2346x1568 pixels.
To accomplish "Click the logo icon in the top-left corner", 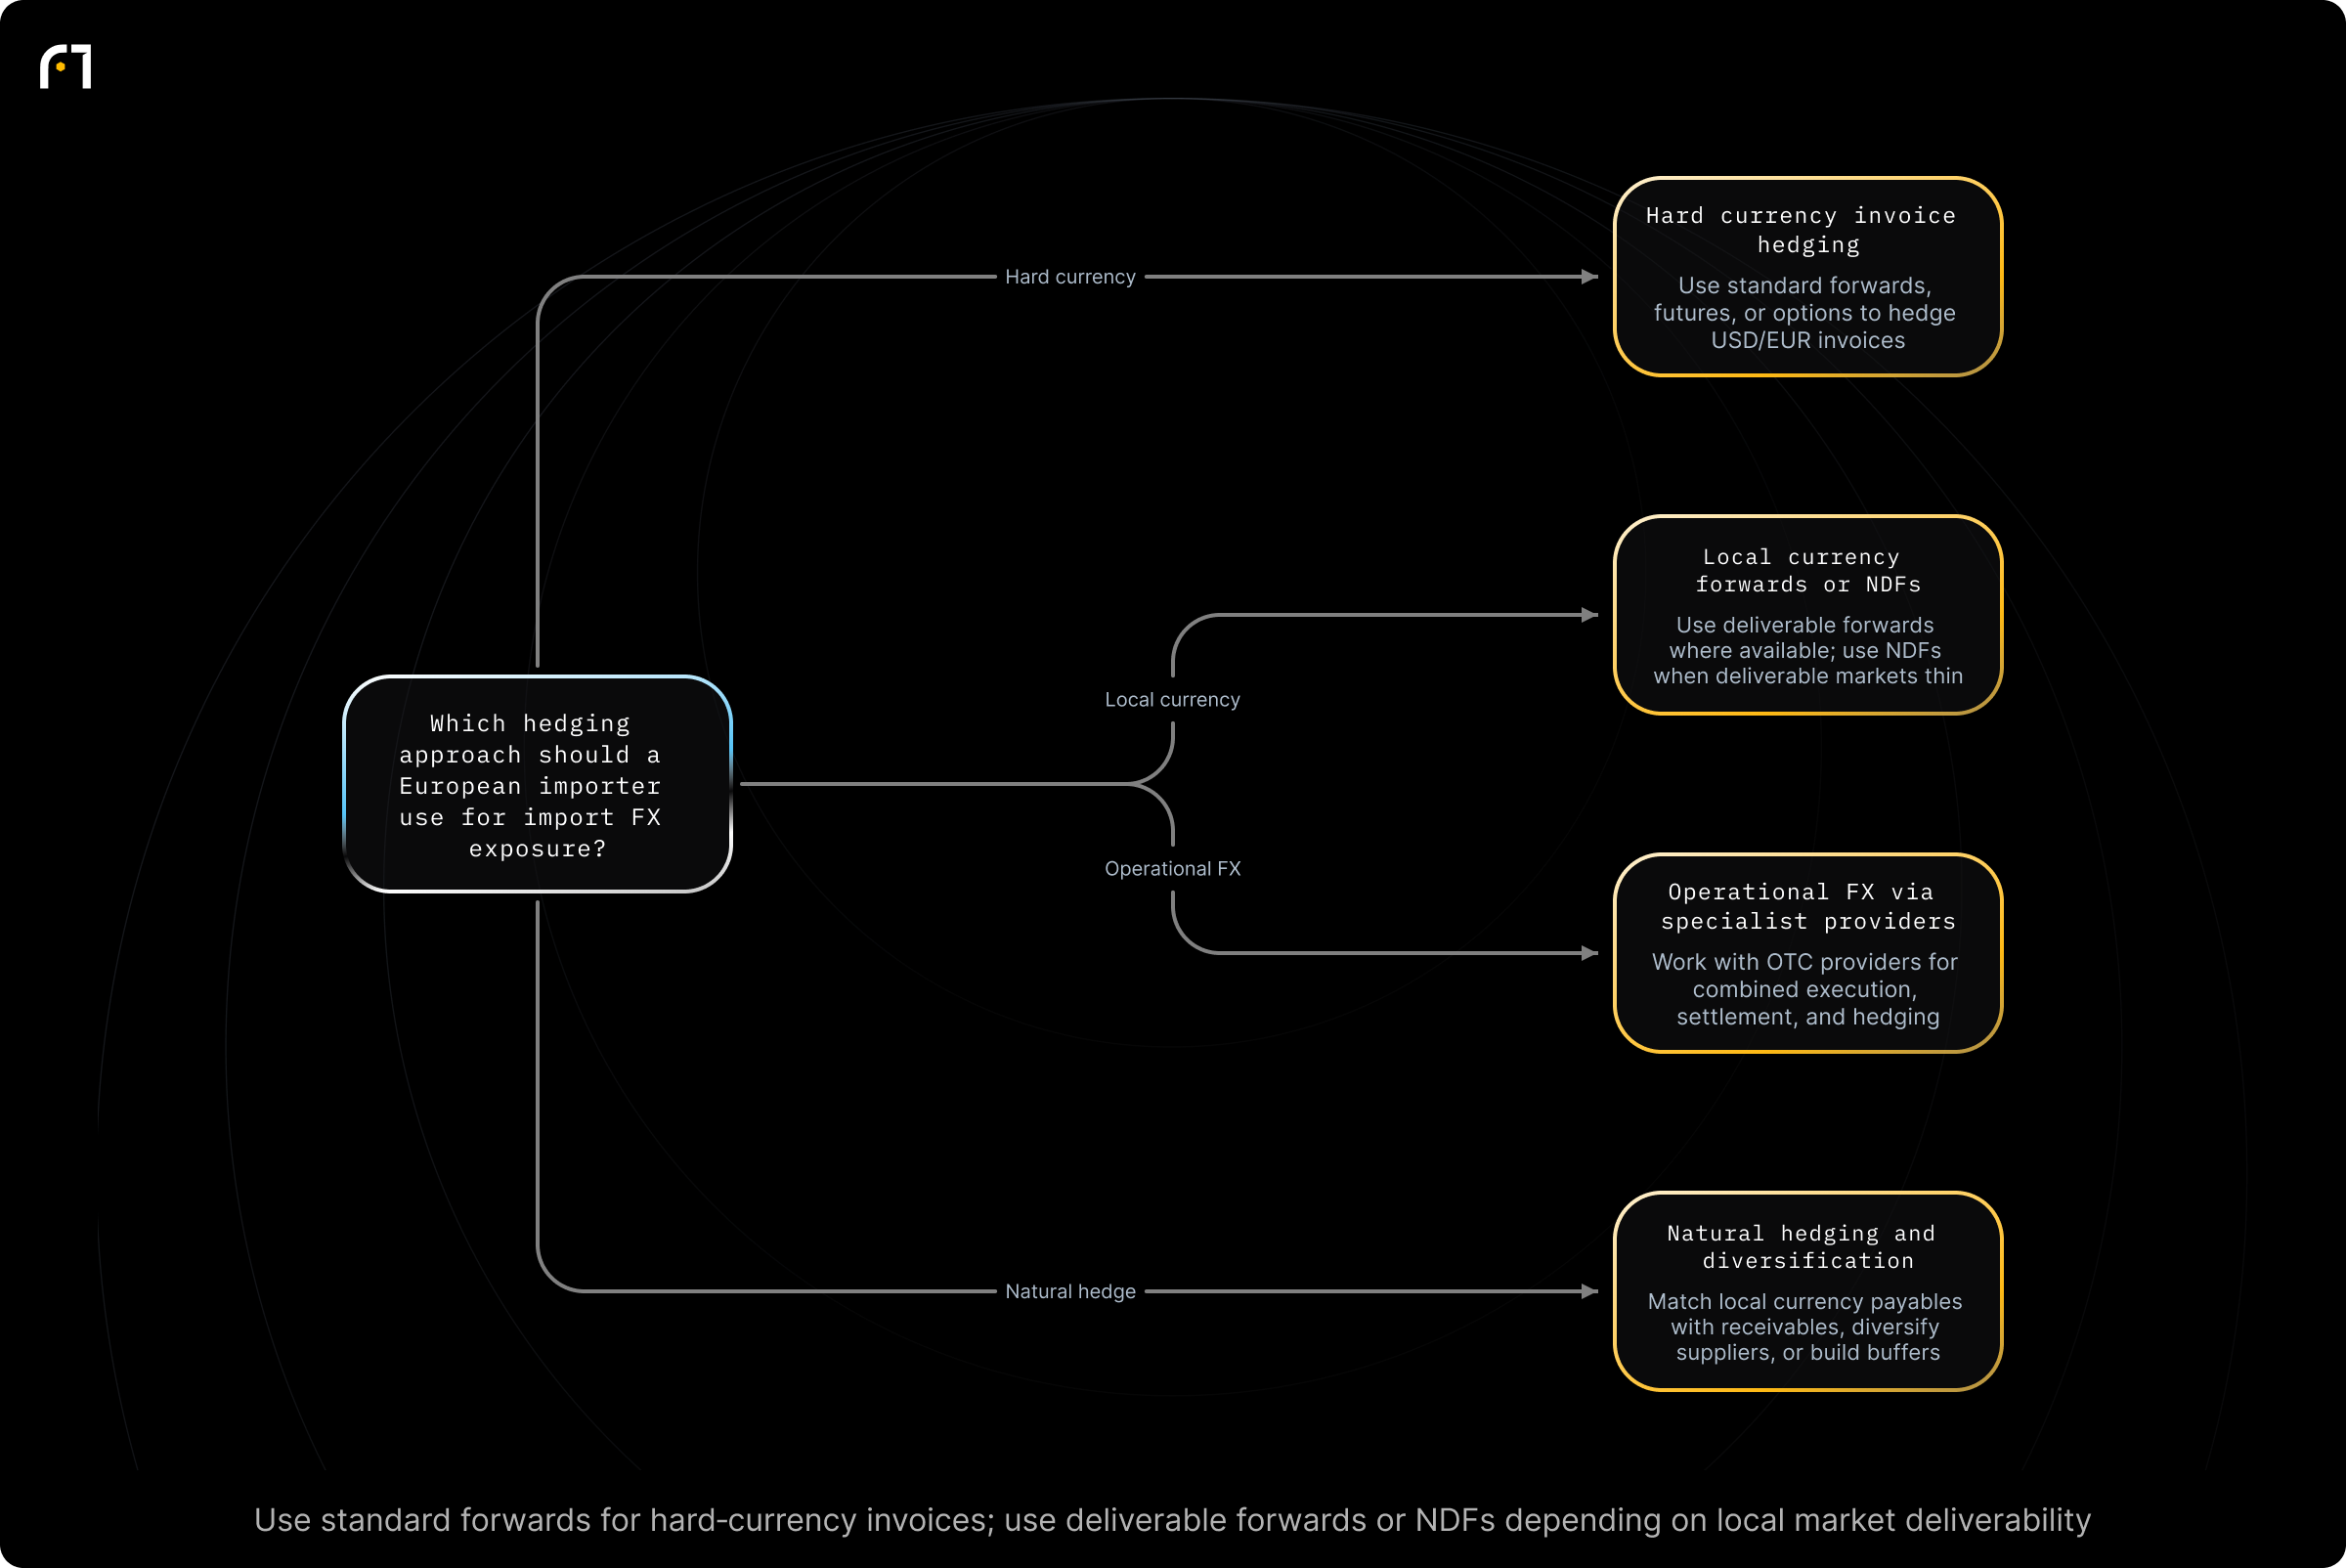I will [66, 66].
